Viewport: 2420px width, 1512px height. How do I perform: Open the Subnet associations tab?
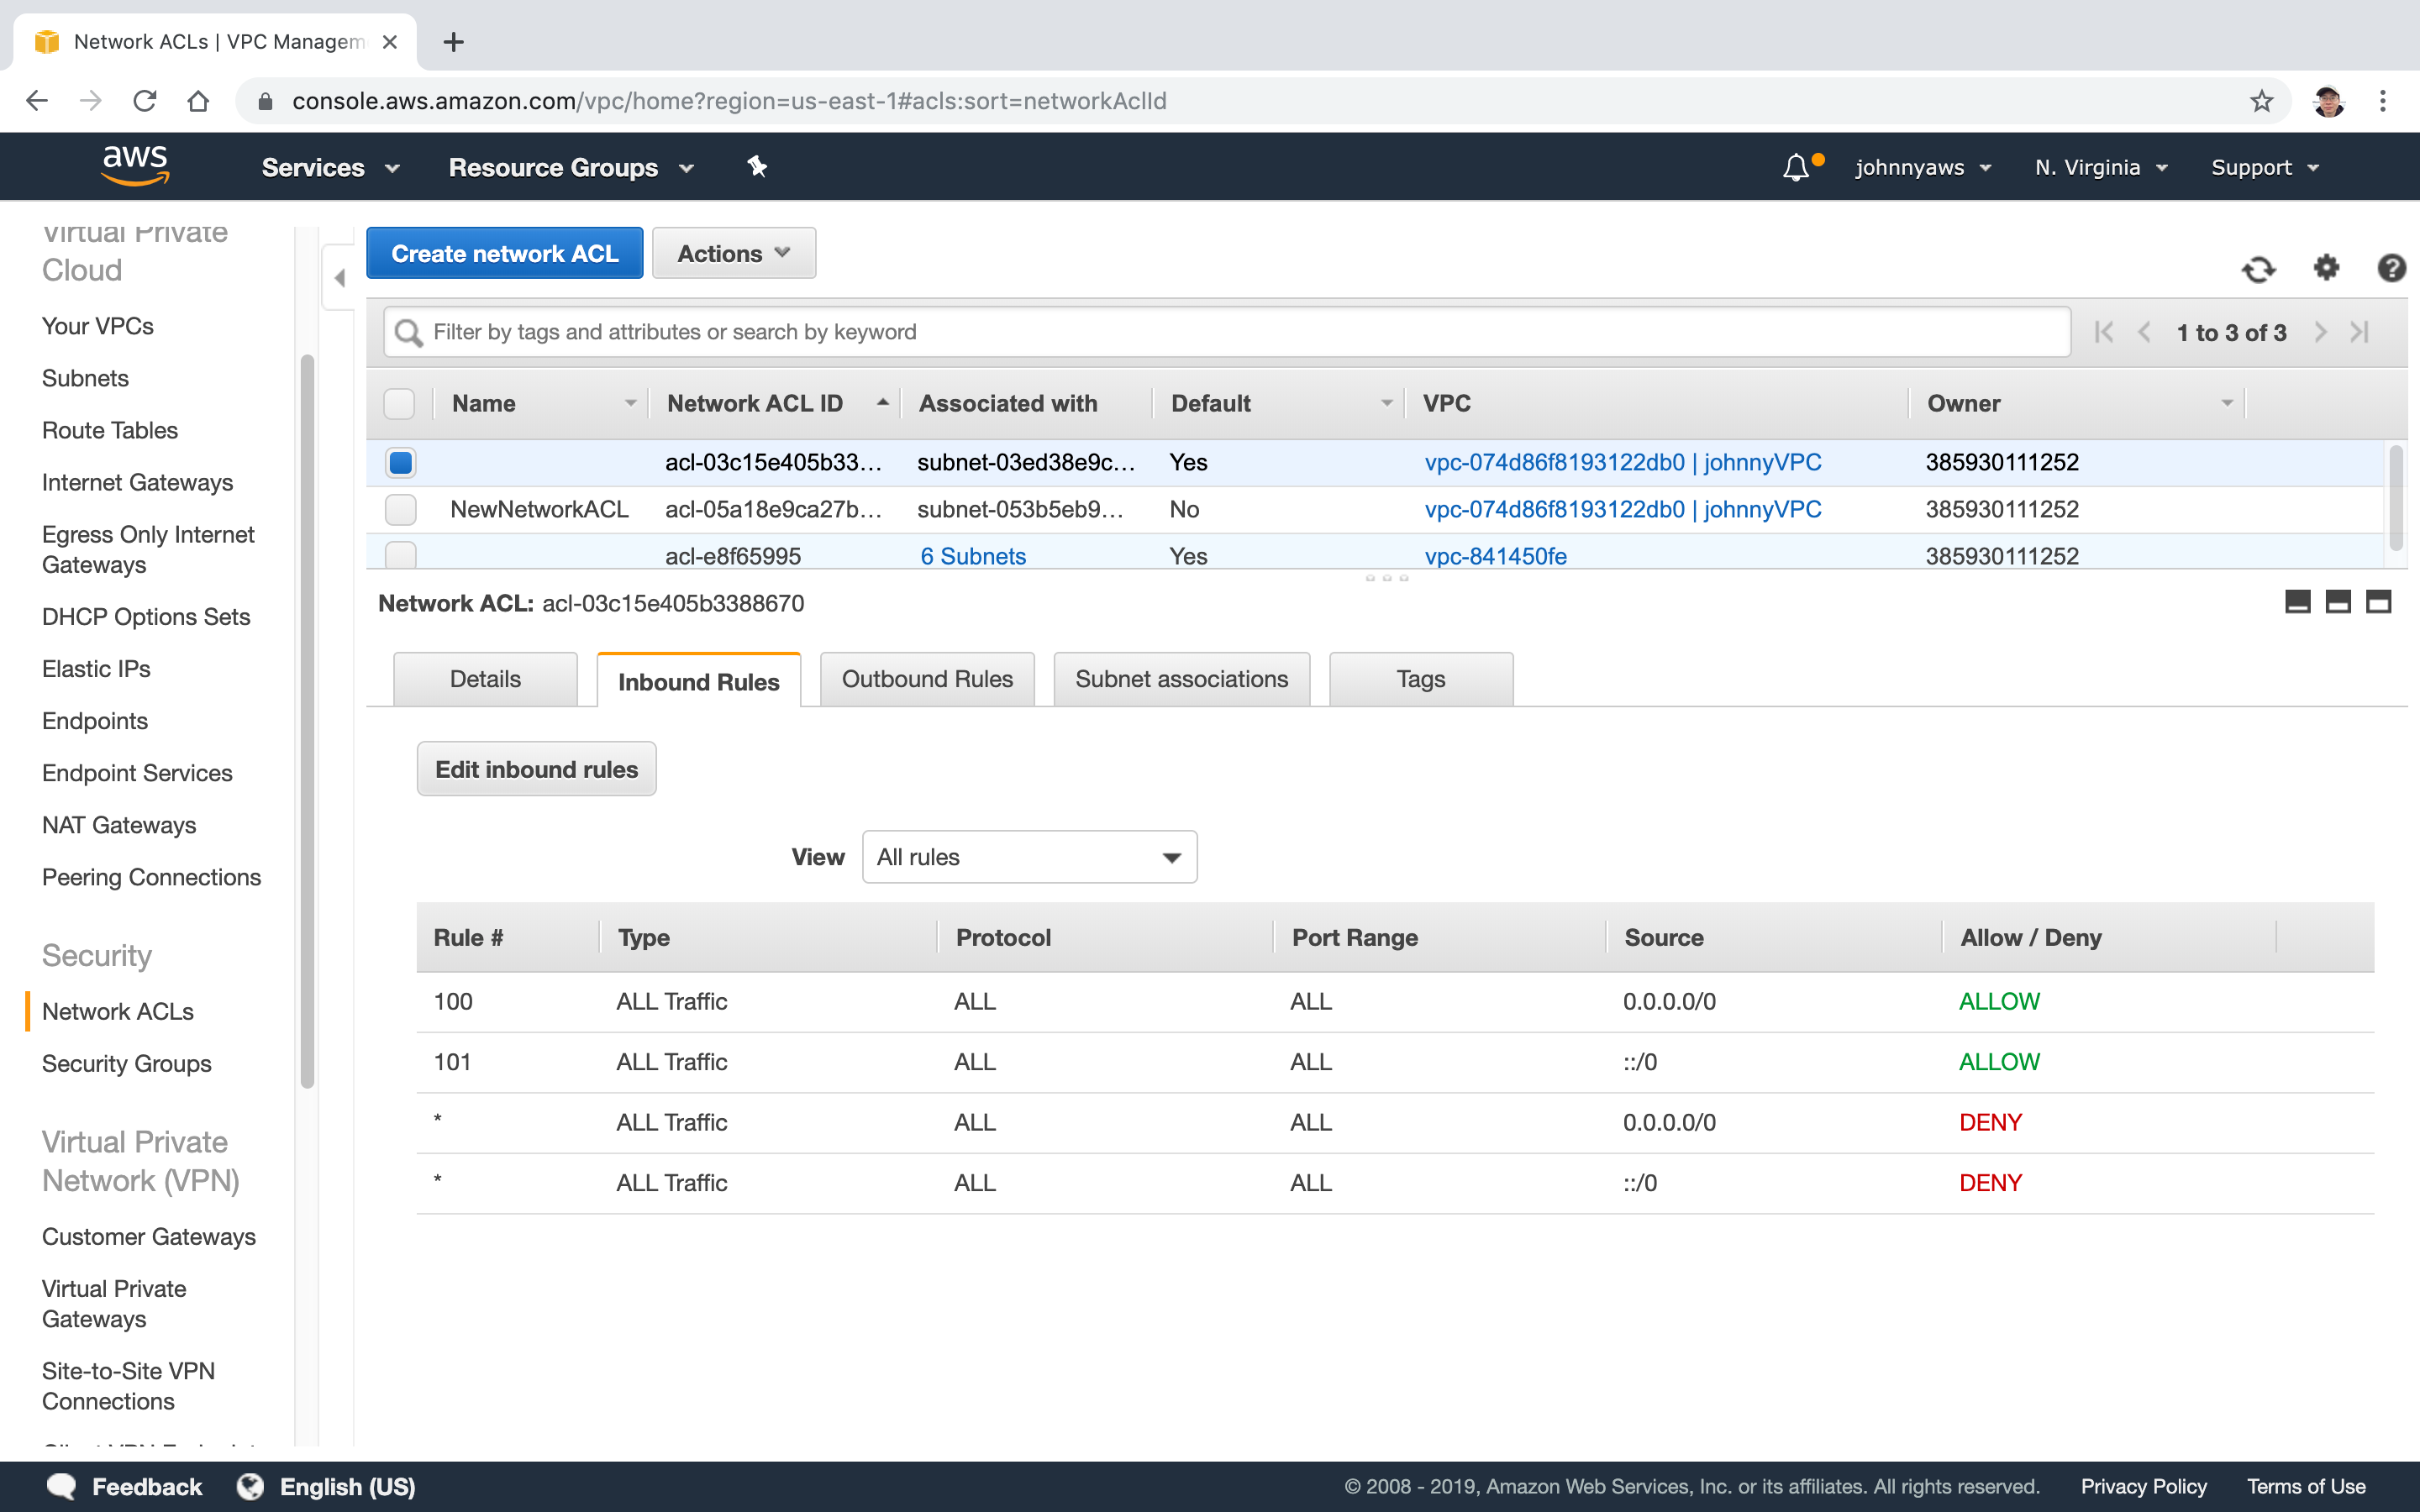click(1181, 679)
